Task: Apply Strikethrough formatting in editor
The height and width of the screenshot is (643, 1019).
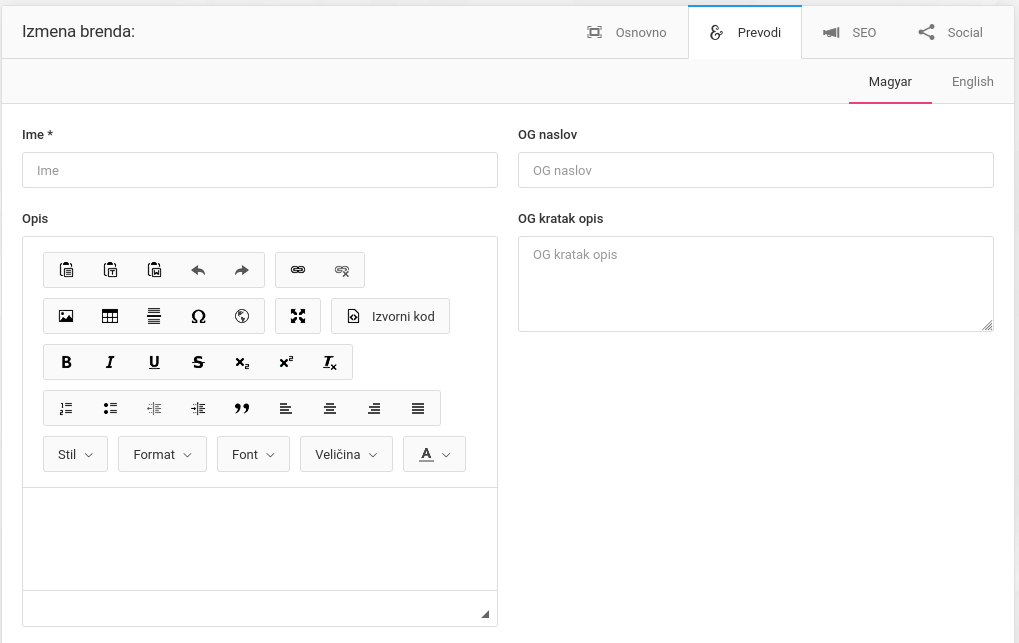Action: [x=198, y=362]
